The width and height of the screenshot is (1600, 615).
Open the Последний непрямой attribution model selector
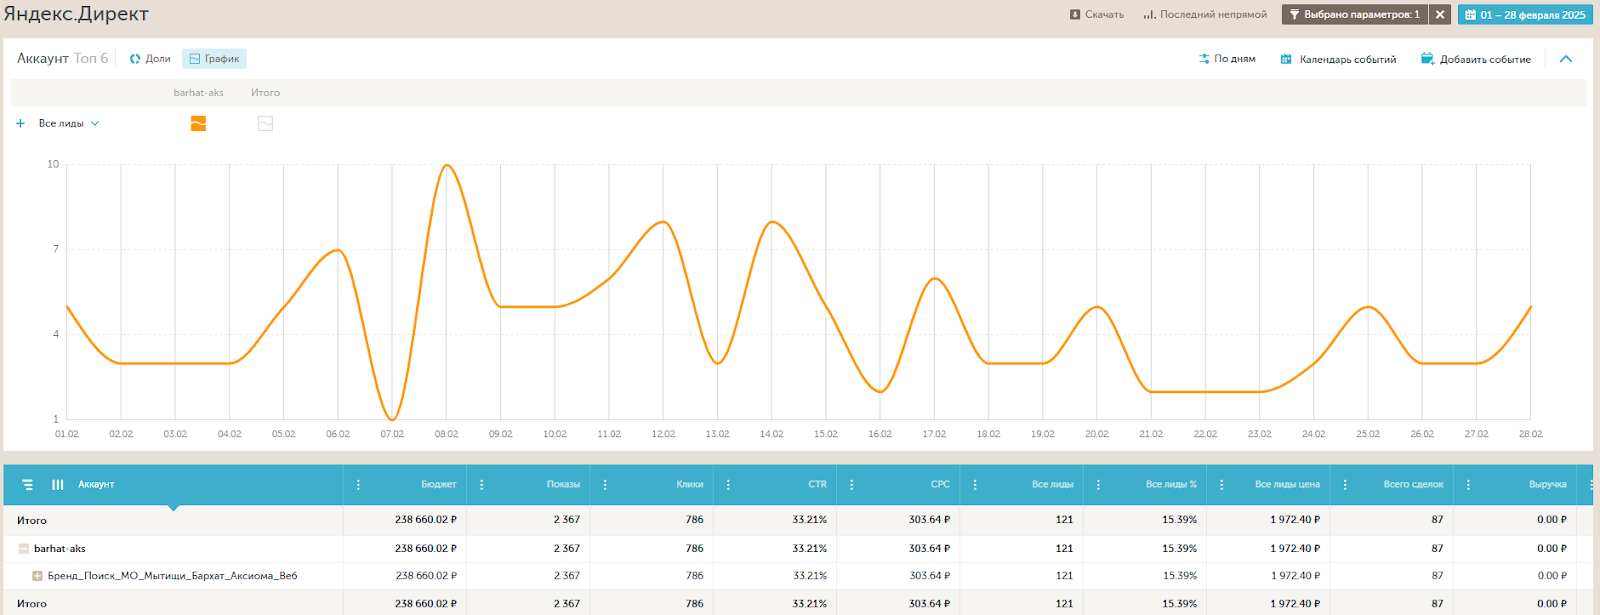point(1205,15)
